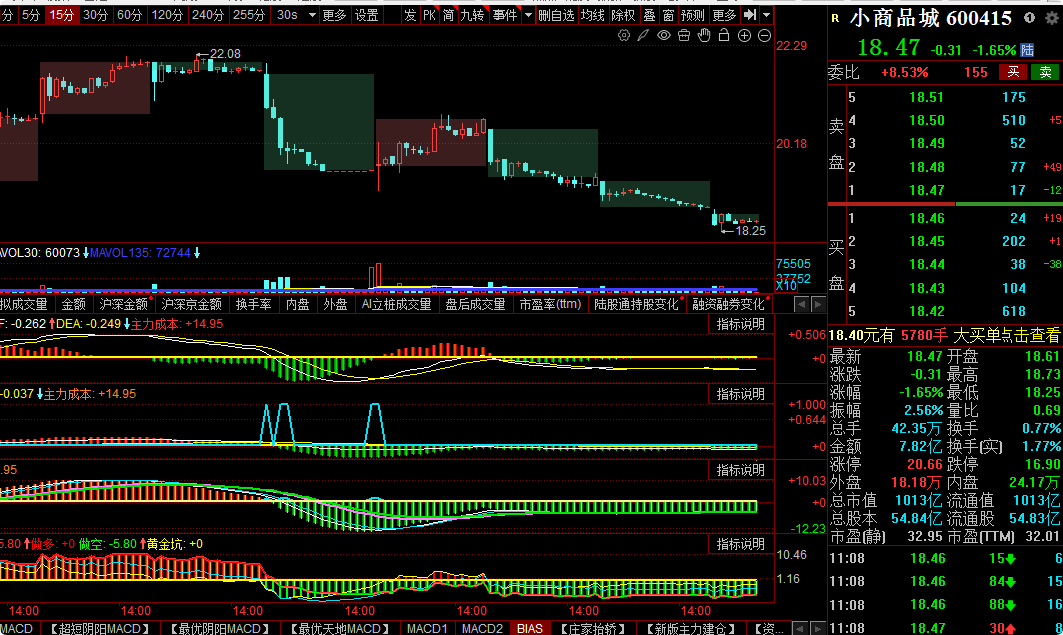Image resolution: width=1063 pixels, height=635 pixels.
Task: Switch to the 30分 period
Action: 95,14
